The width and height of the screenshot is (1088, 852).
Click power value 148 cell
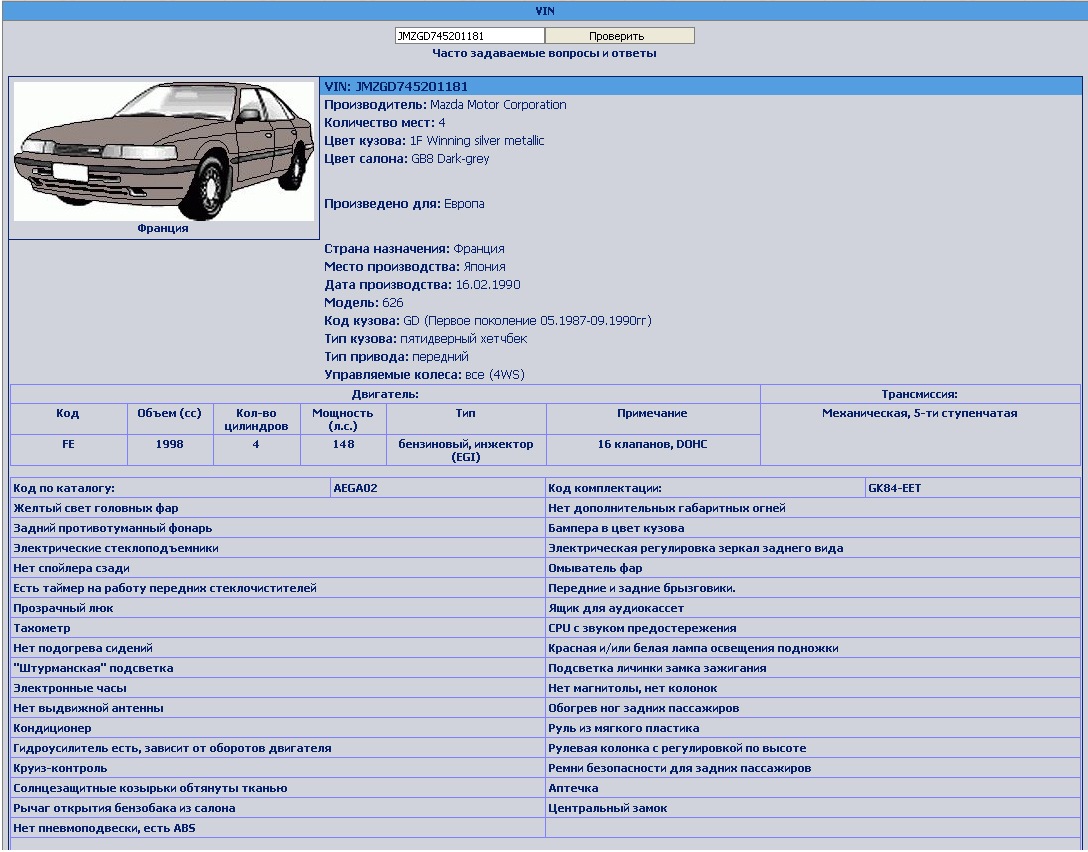point(343,450)
